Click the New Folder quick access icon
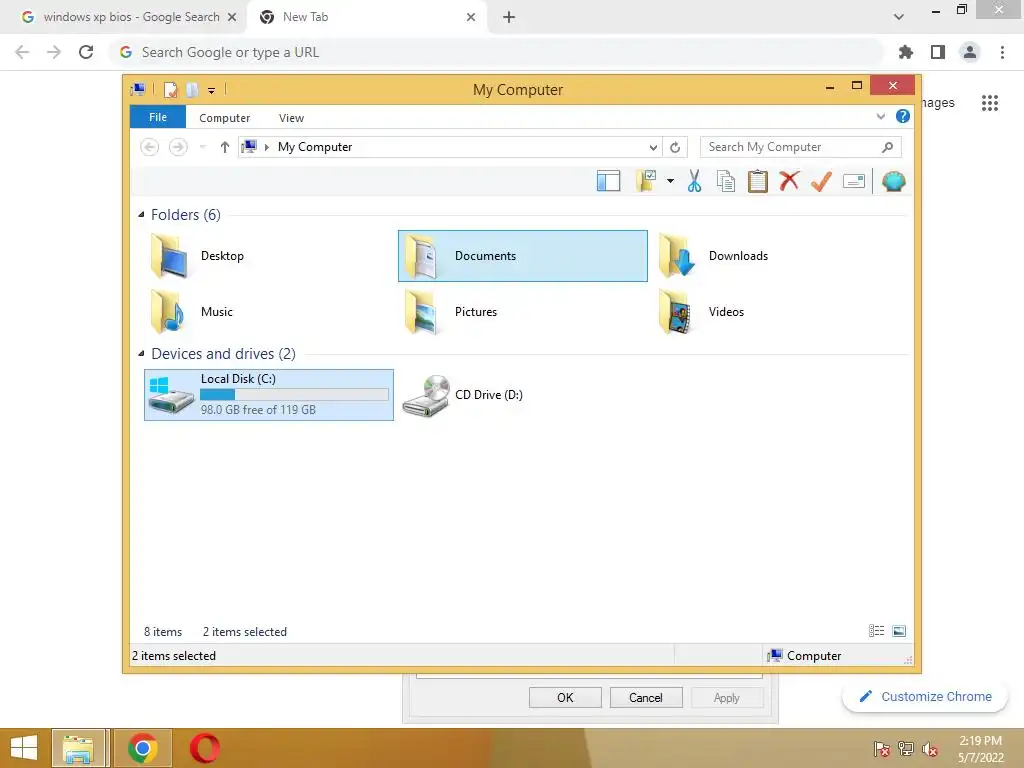Image resolution: width=1024 pixels, height=768 pixels. point(192,89)
